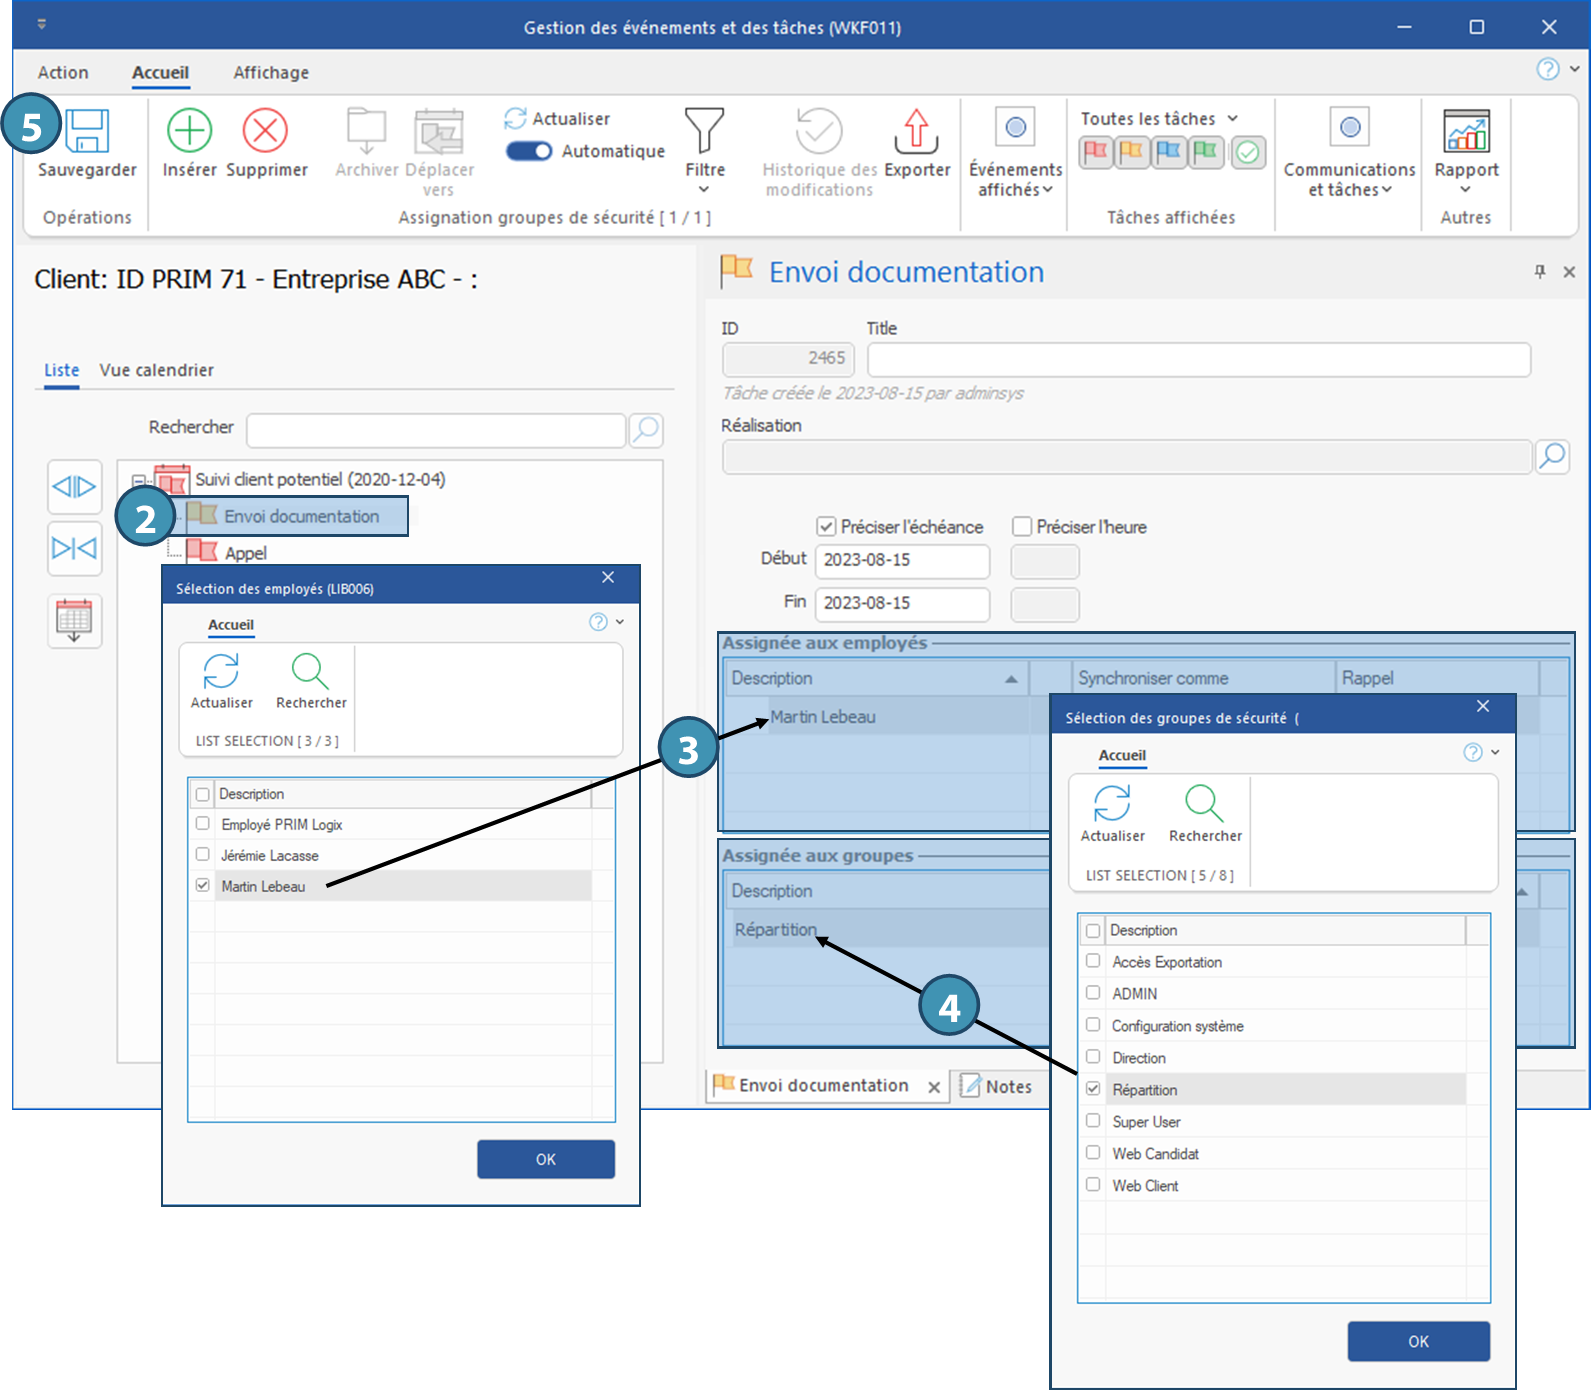
Task: Click the Actualiser refresh icon in ribbon
Action: 515,118
